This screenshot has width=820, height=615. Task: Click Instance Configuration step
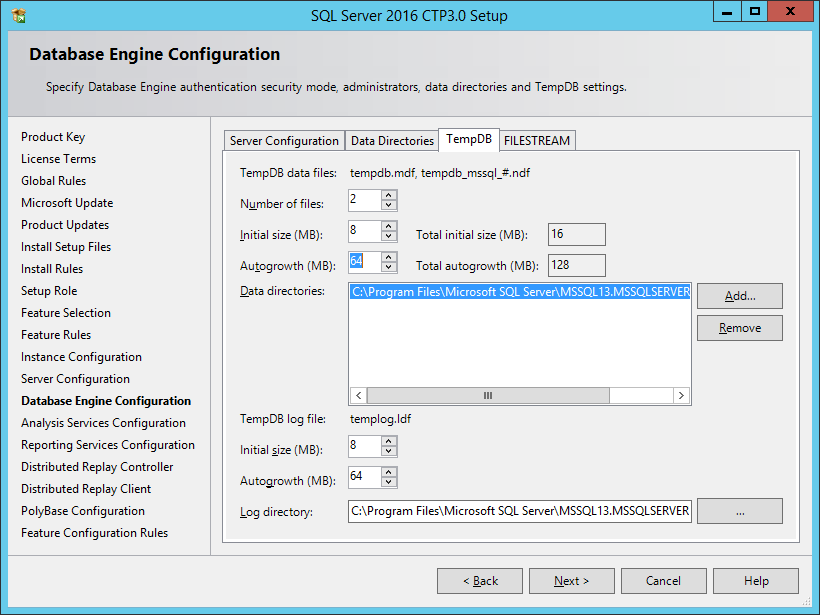click(x=81, y=357)
